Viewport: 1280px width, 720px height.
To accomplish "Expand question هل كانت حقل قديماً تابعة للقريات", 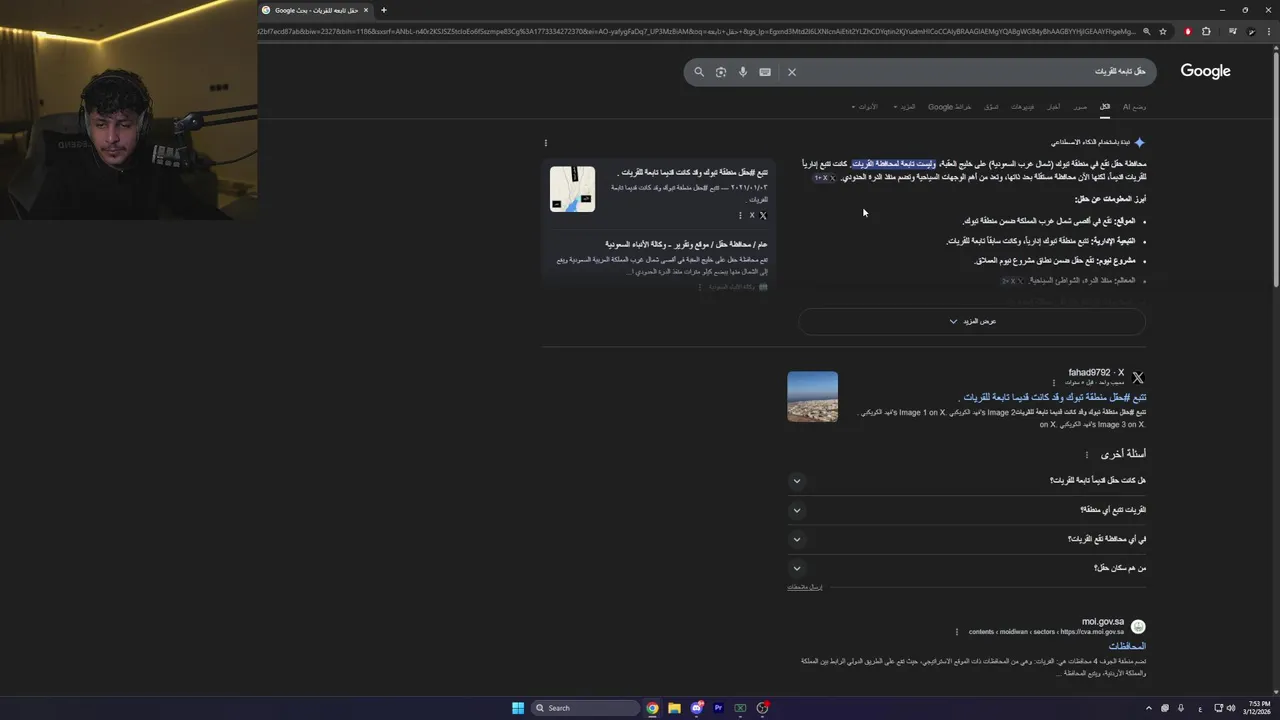I will 967,481.
